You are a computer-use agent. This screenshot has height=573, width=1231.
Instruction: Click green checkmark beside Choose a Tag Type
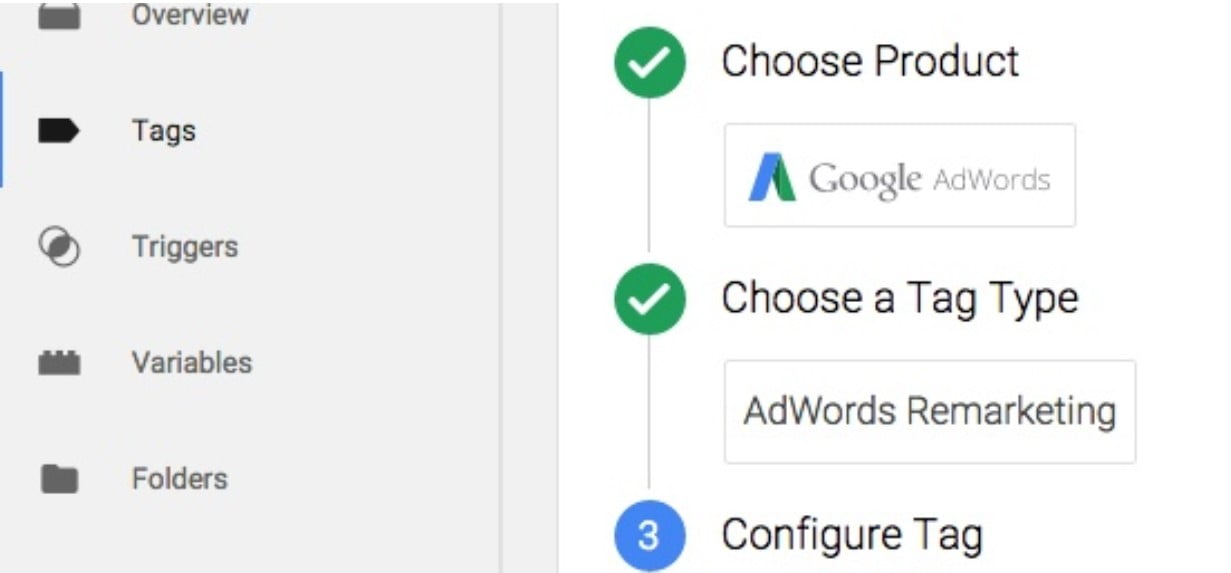coord(650,298)
